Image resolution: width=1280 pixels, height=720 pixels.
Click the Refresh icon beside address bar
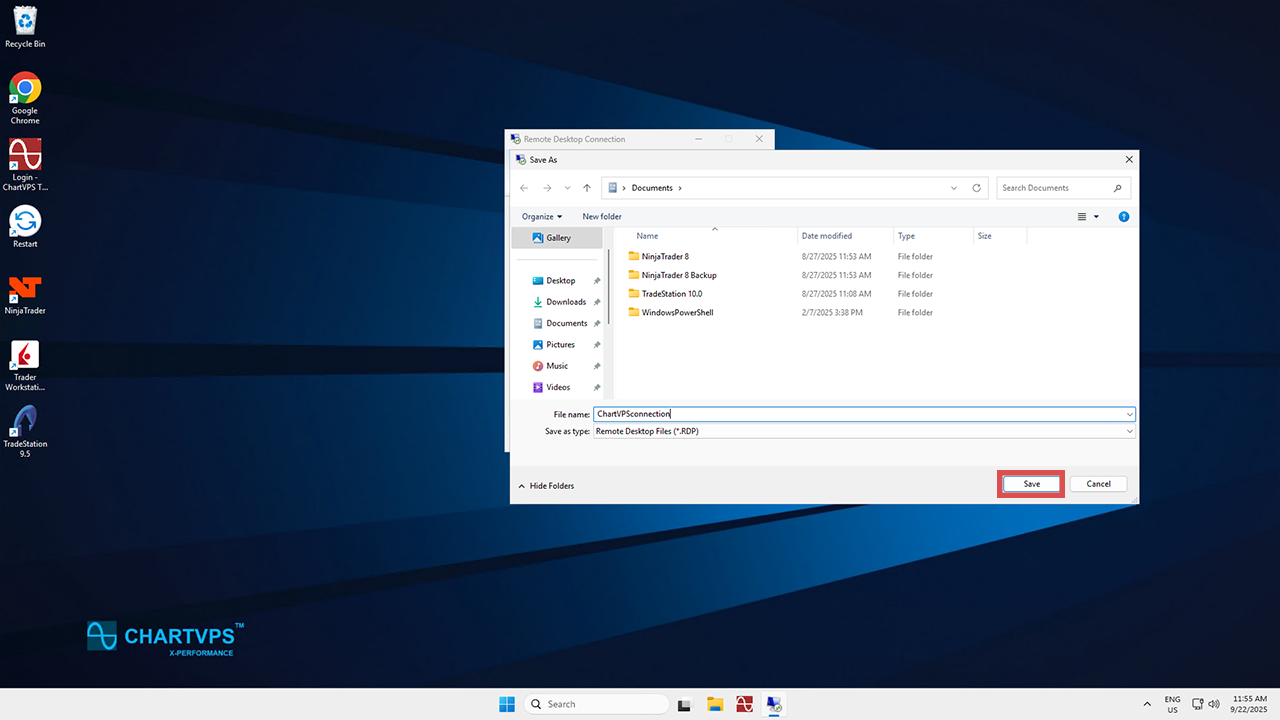pos(977,188)
